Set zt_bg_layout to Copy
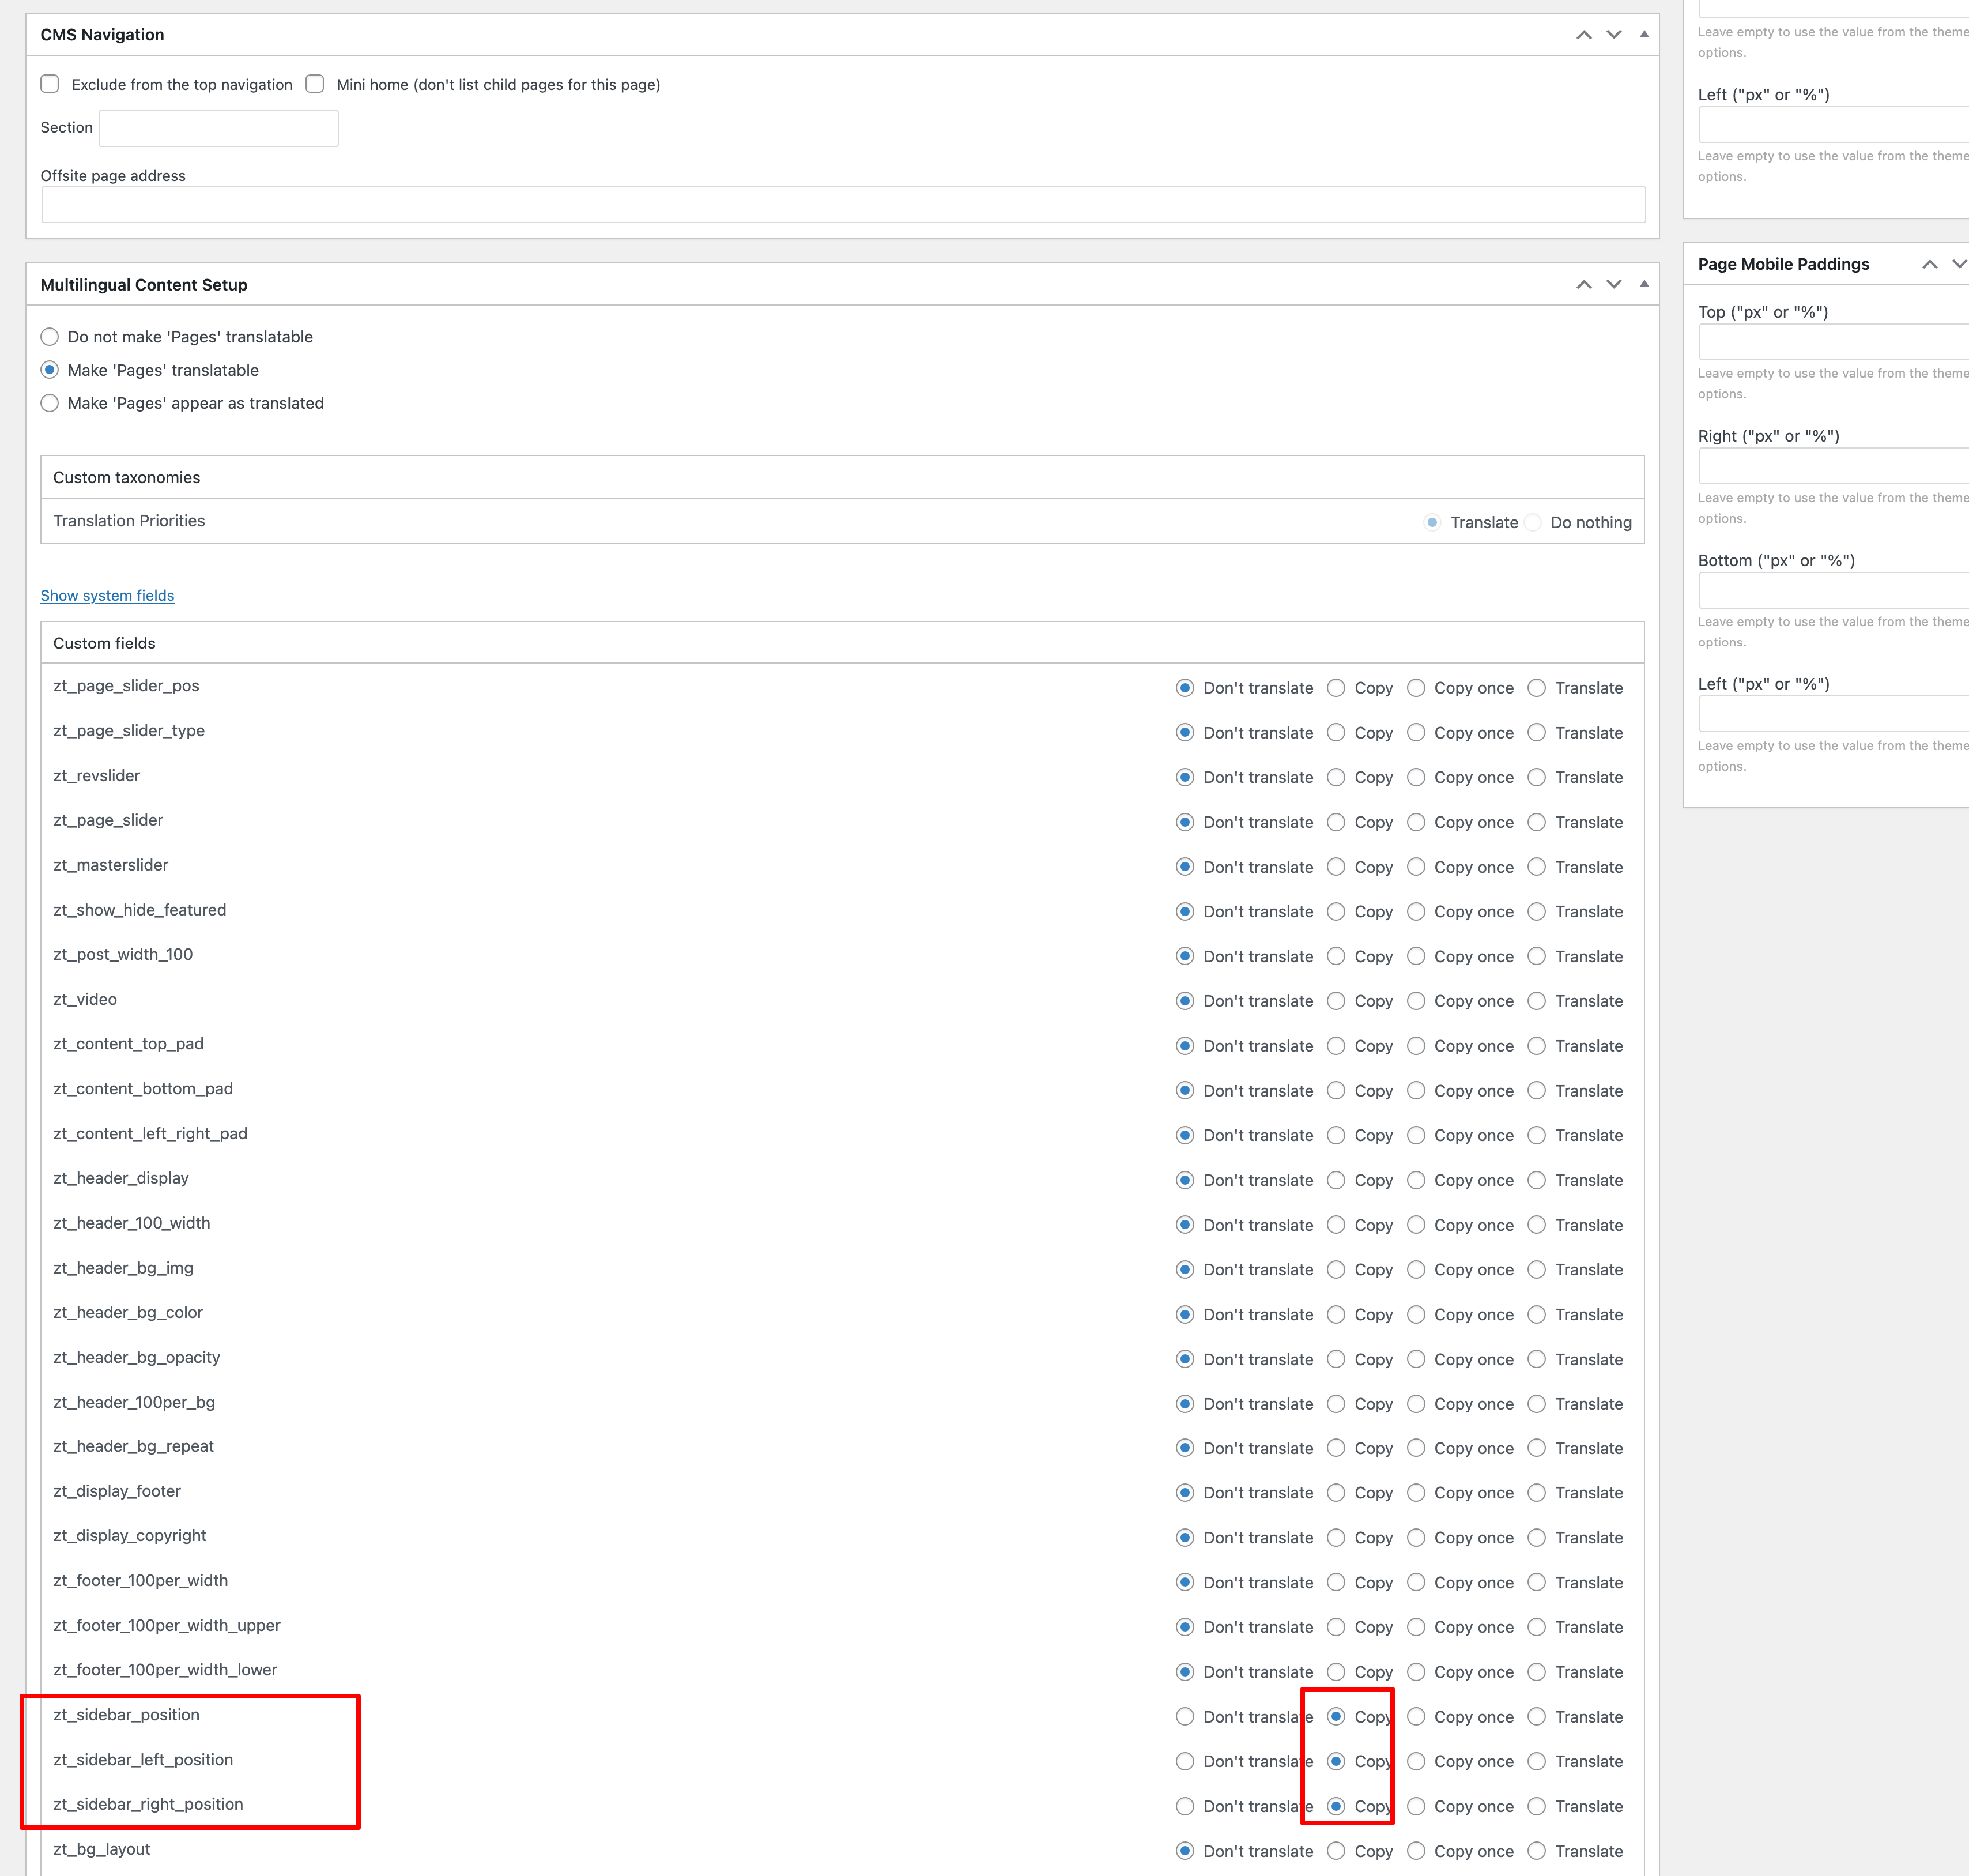The width and height of the screenshot is (1969, 1876). (x=1336, y=1851)
